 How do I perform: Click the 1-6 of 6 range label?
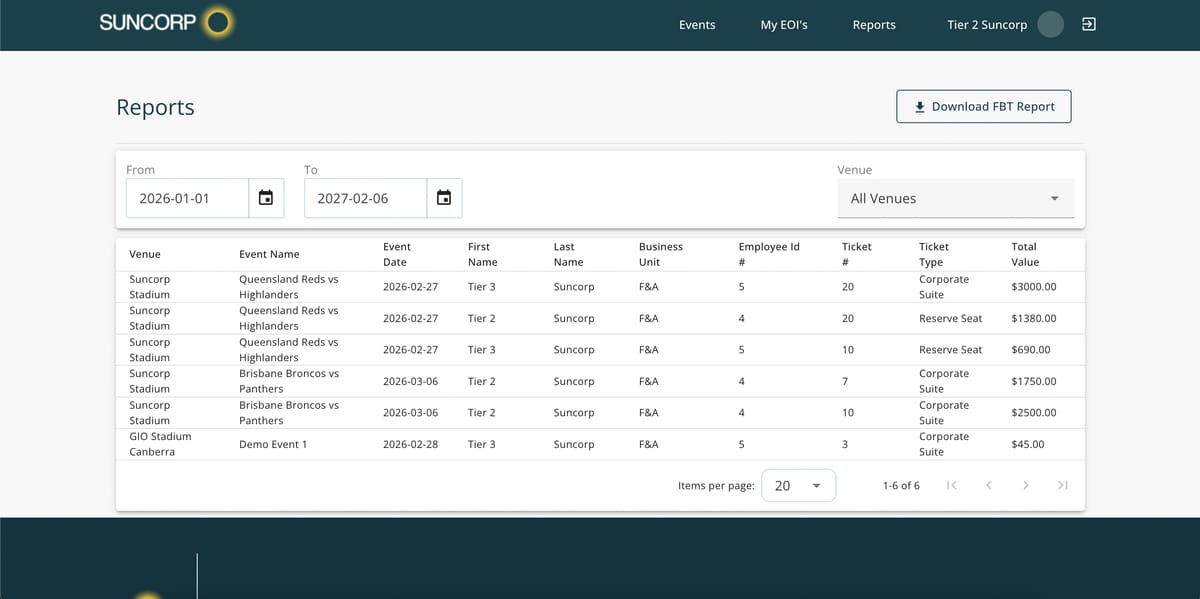pyautogui.click(x=901, y=485)
